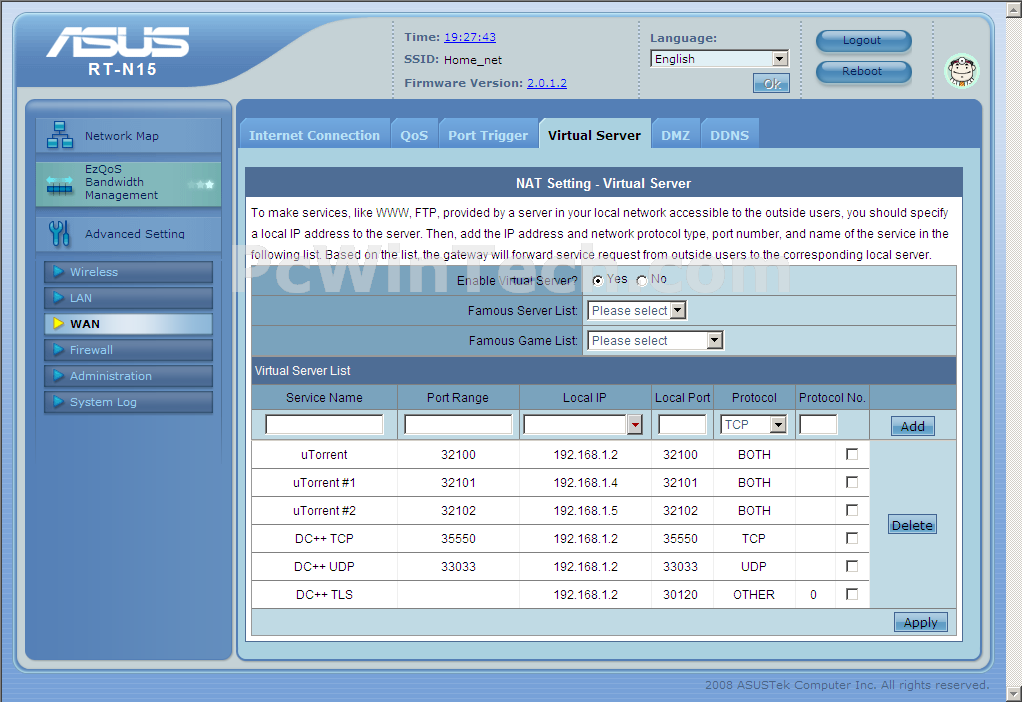Click the Local Port input field
The image size is (1022, 702).
click(x=682, y=425)
